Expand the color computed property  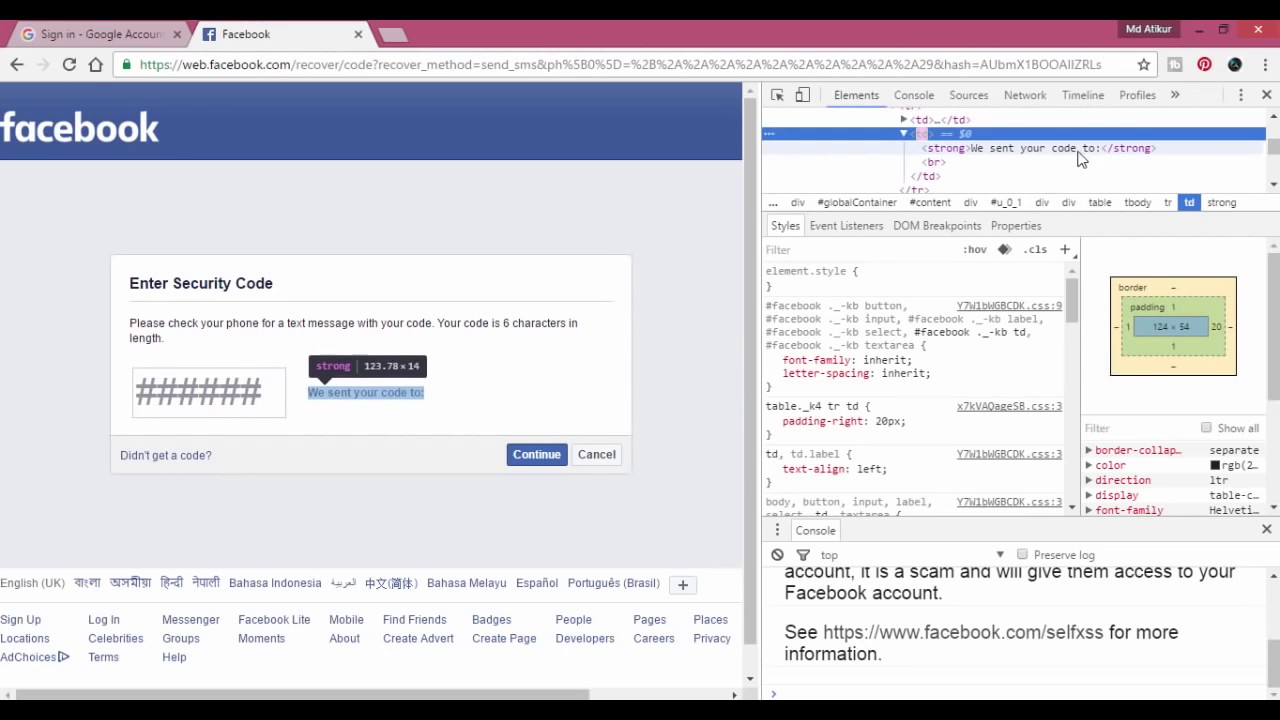click(1089, 466)
